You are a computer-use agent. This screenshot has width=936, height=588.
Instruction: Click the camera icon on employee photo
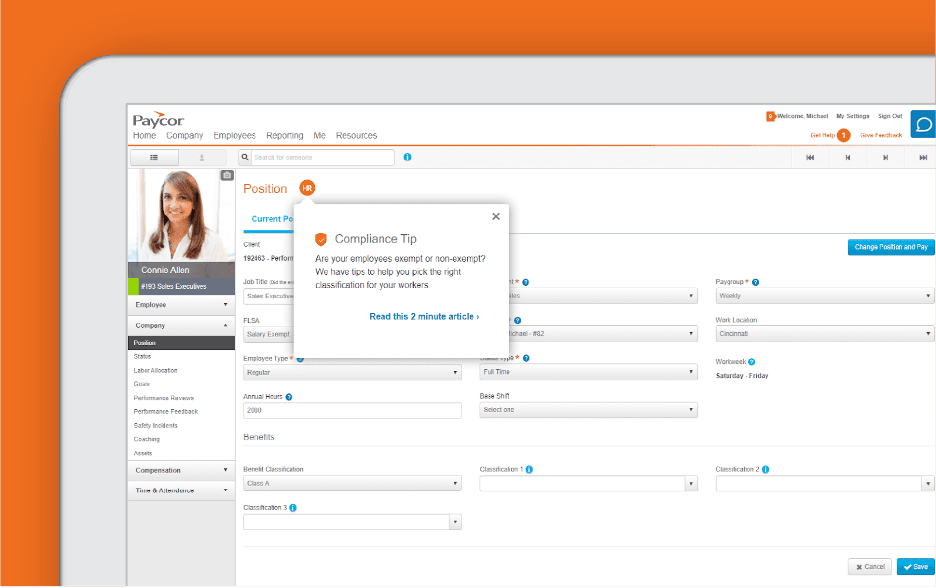pyautogui.click(x=226, y=175)
